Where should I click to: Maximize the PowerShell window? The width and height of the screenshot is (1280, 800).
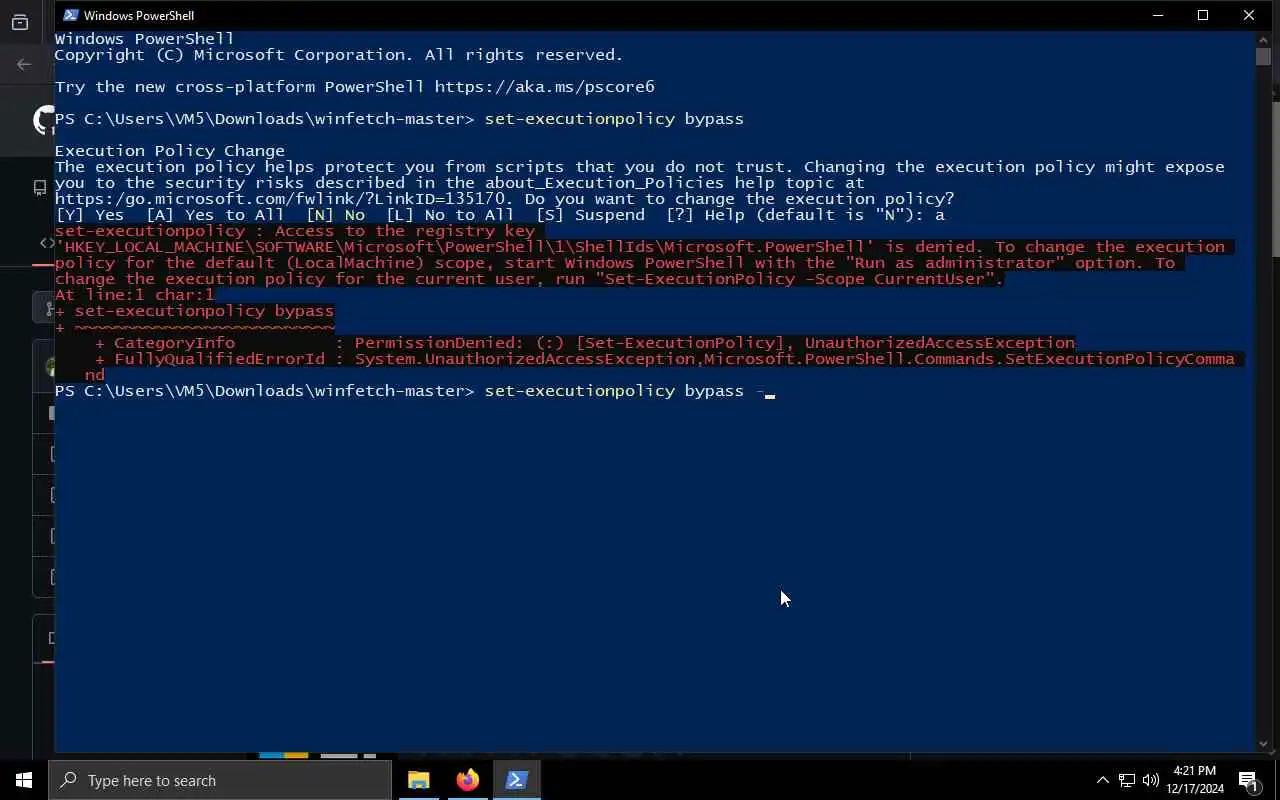click(x=1203, y=15)
